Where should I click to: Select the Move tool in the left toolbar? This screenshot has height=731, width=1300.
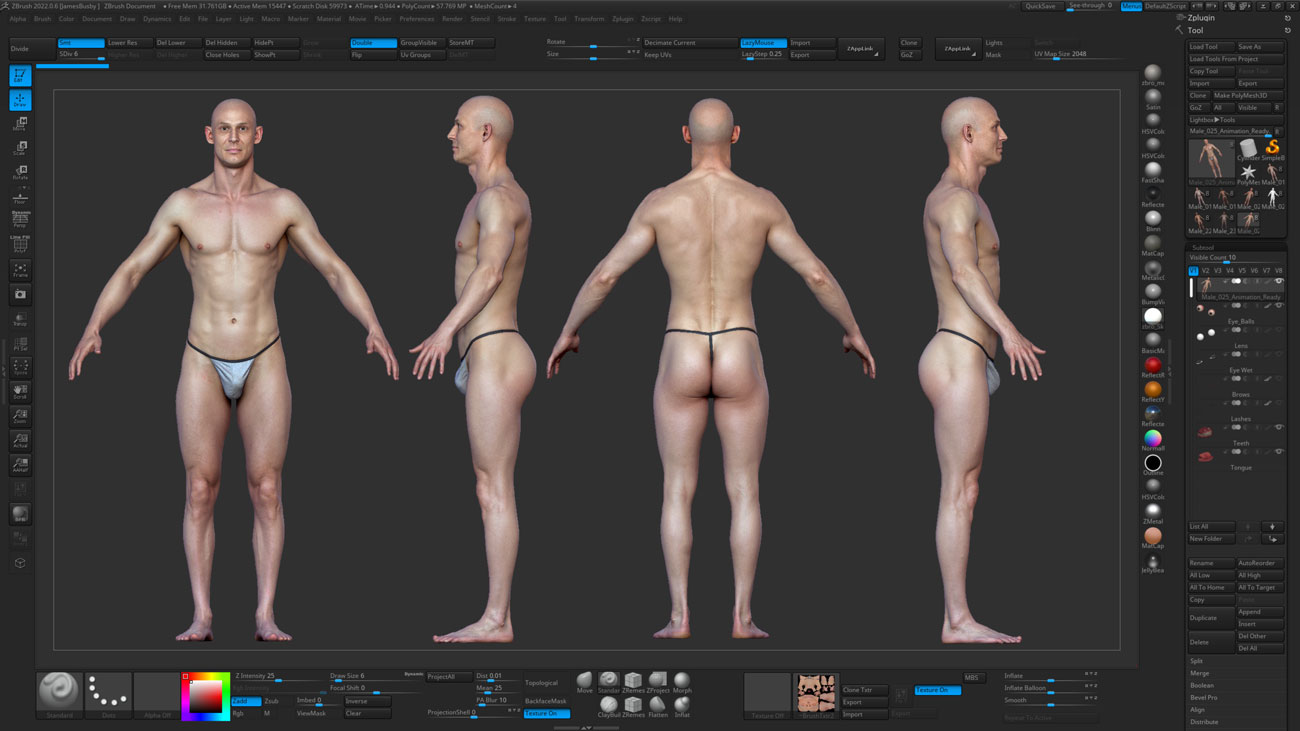click(x=20, y=124)
